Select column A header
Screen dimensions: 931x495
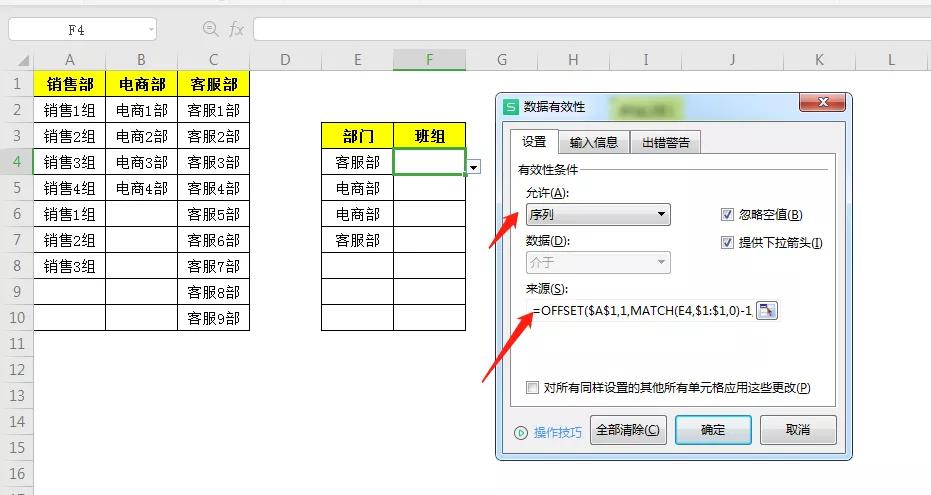[69, 60]
